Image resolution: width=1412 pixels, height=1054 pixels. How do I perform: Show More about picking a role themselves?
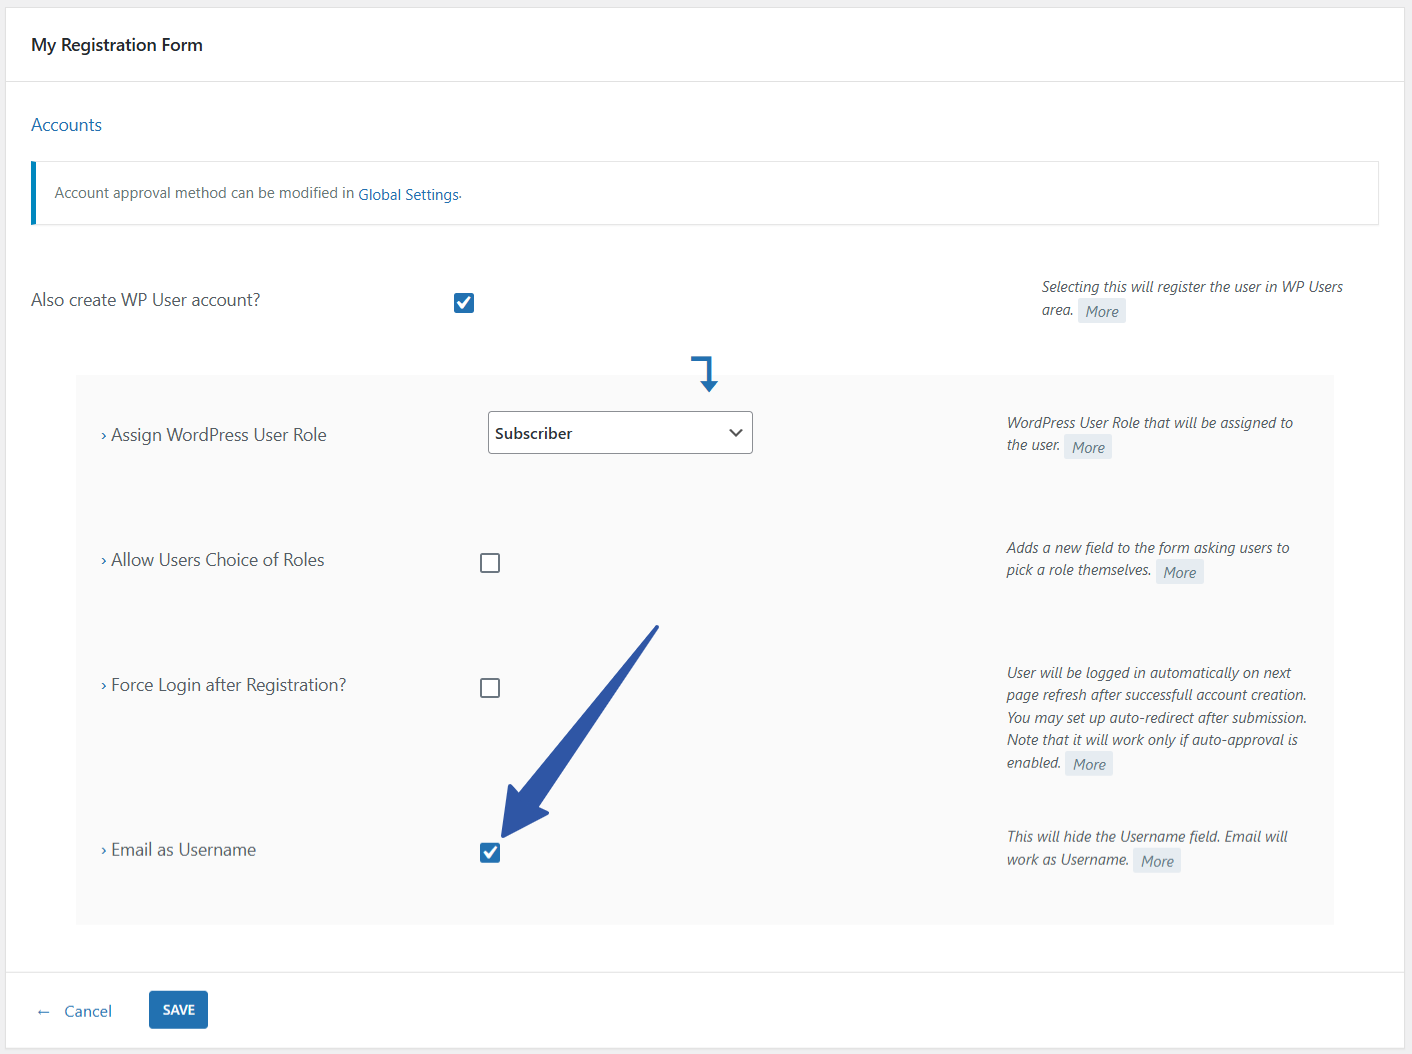1179,573
